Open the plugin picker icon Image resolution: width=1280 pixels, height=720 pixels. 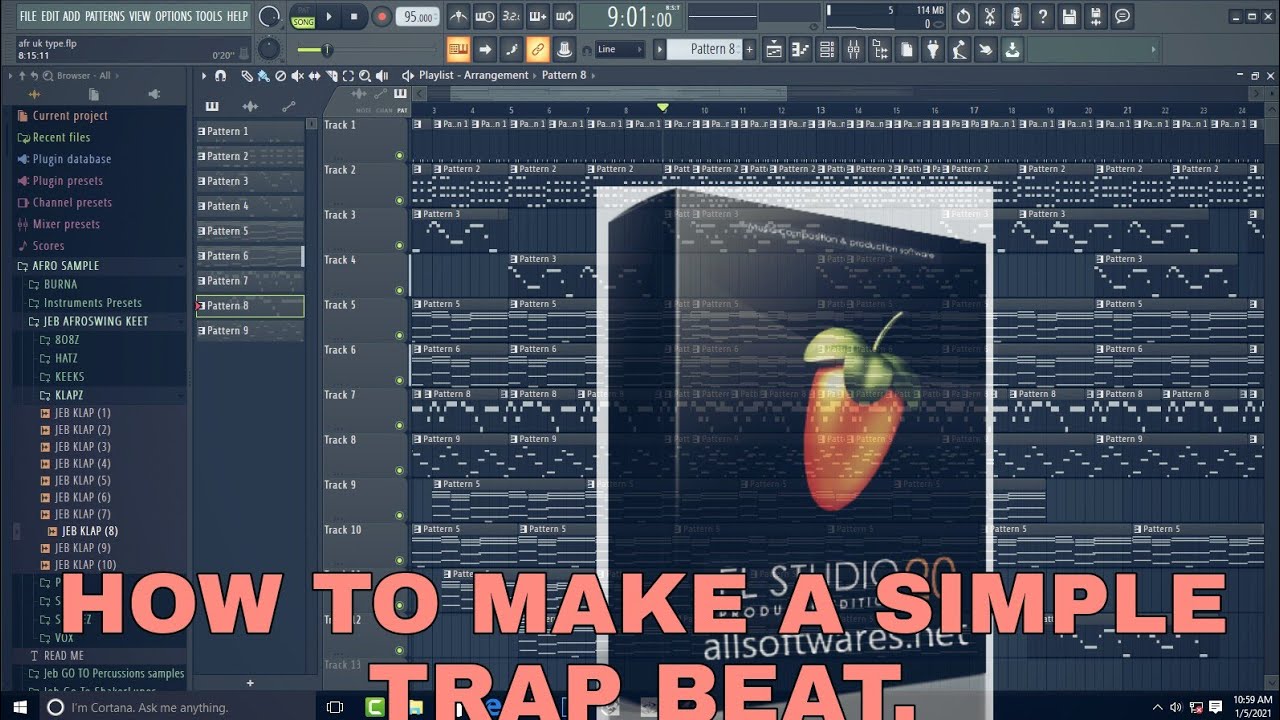tap(932, 49)
